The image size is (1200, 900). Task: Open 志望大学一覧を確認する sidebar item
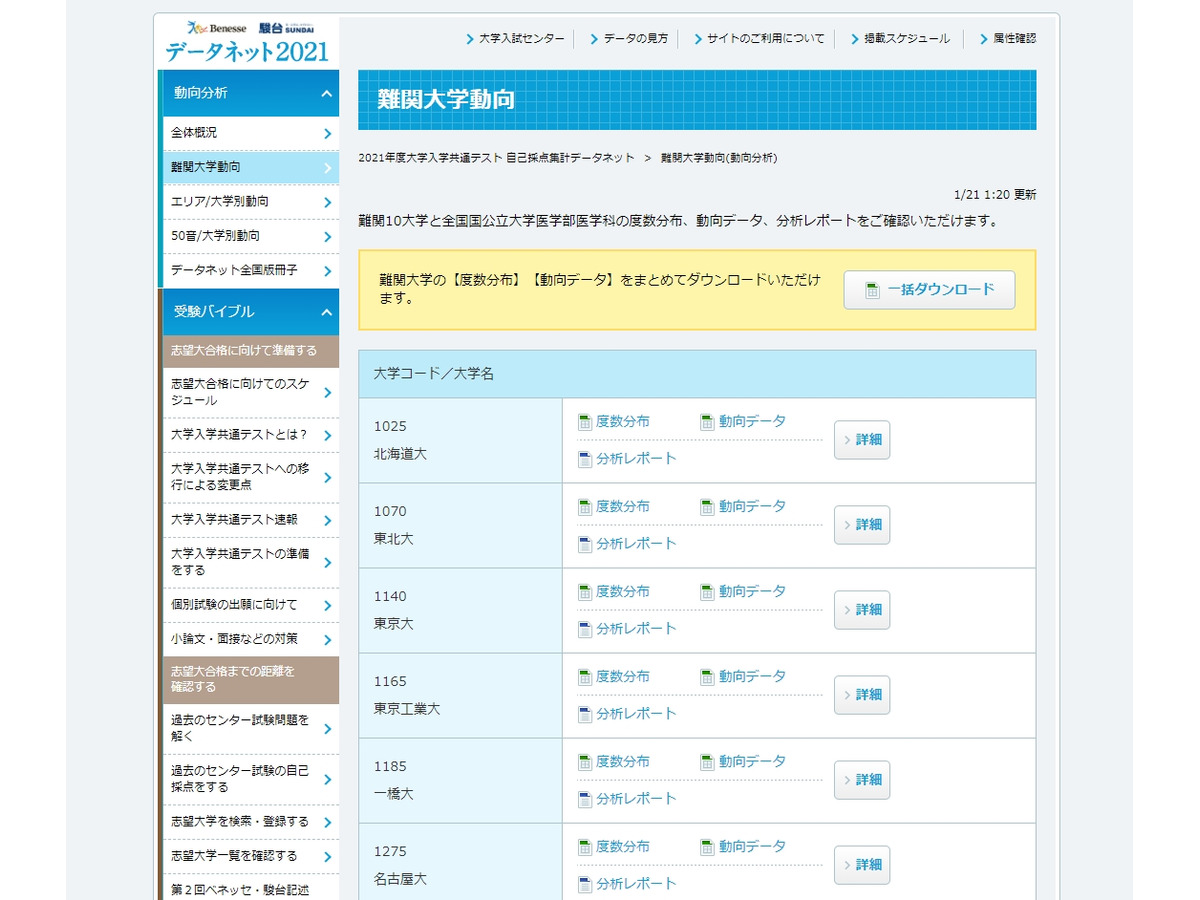(251, 856)
